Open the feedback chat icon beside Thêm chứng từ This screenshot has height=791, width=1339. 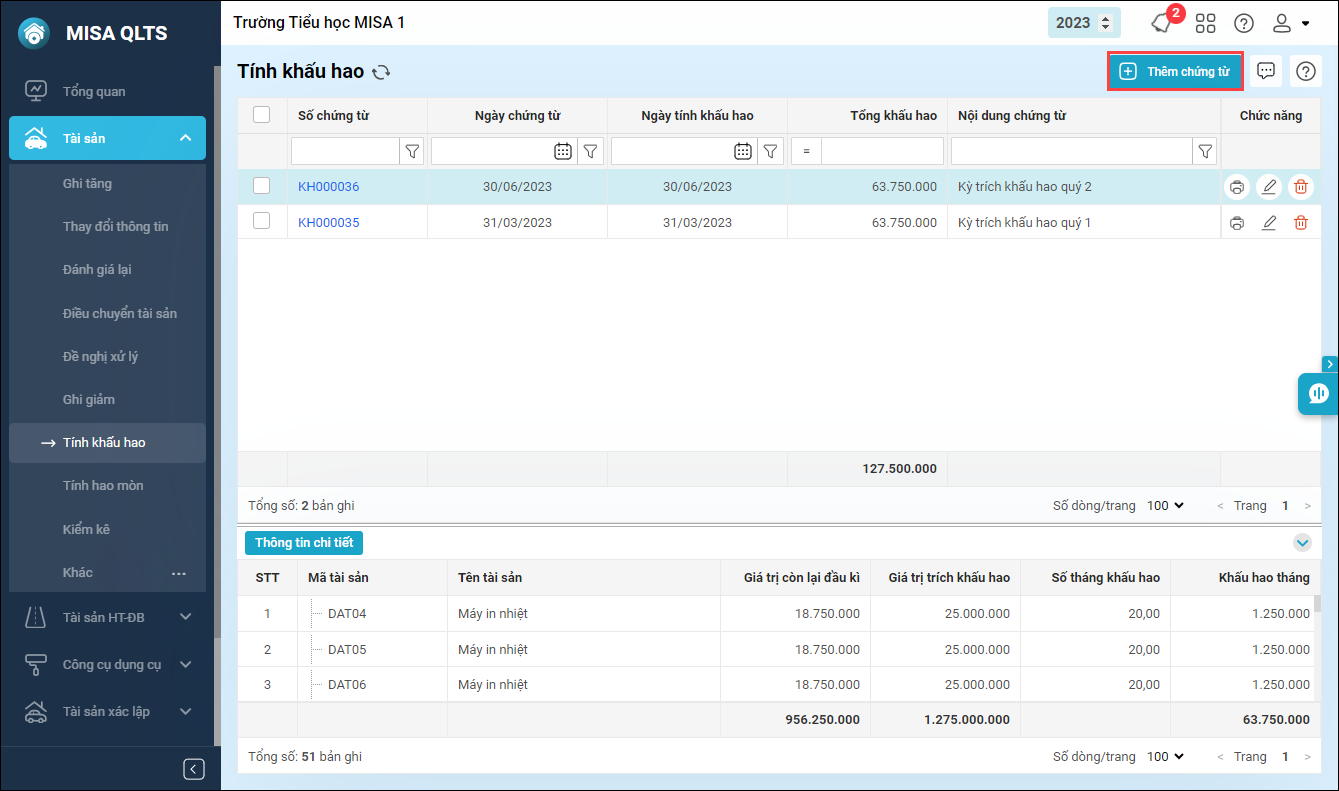click(x=1266, y=71)
